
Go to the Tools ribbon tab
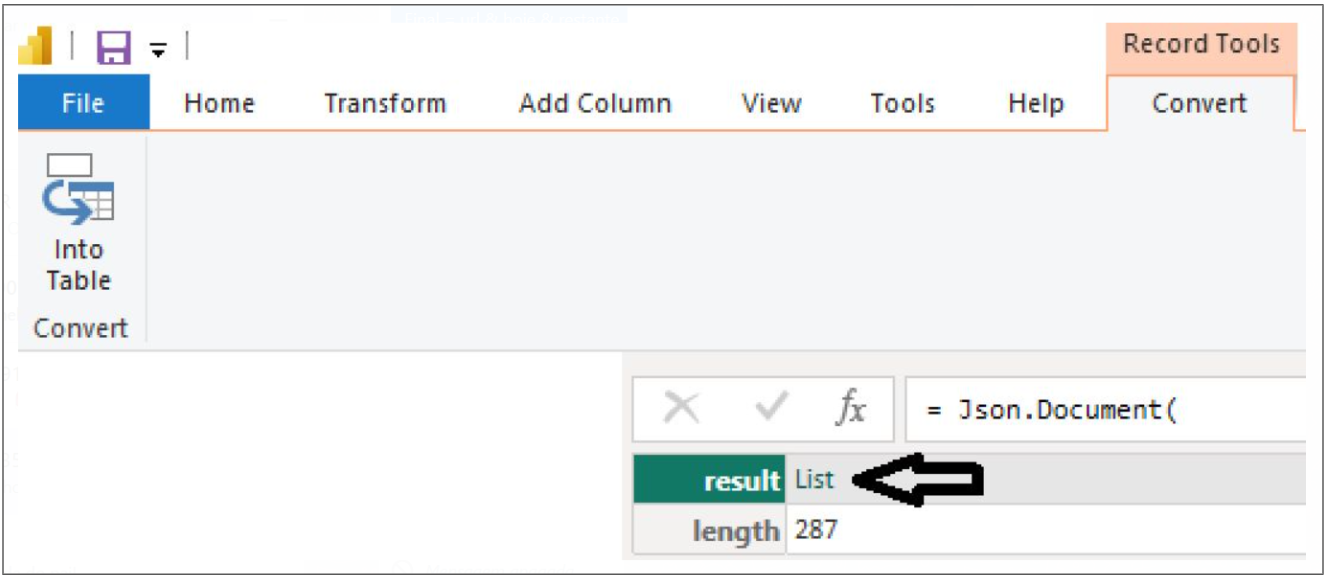pos(902,104)
